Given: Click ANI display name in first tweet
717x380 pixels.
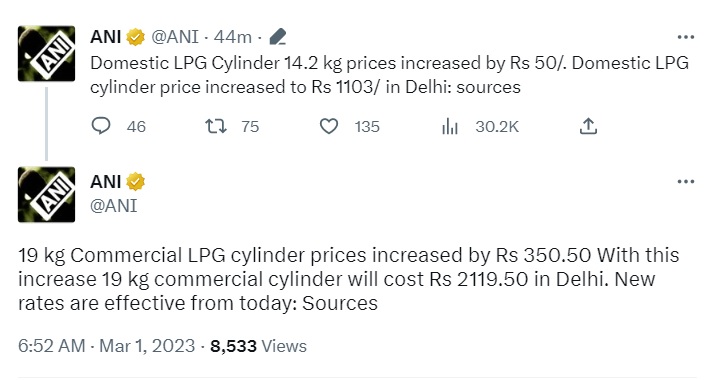Looking at the screenshot, I should [106, 37].
